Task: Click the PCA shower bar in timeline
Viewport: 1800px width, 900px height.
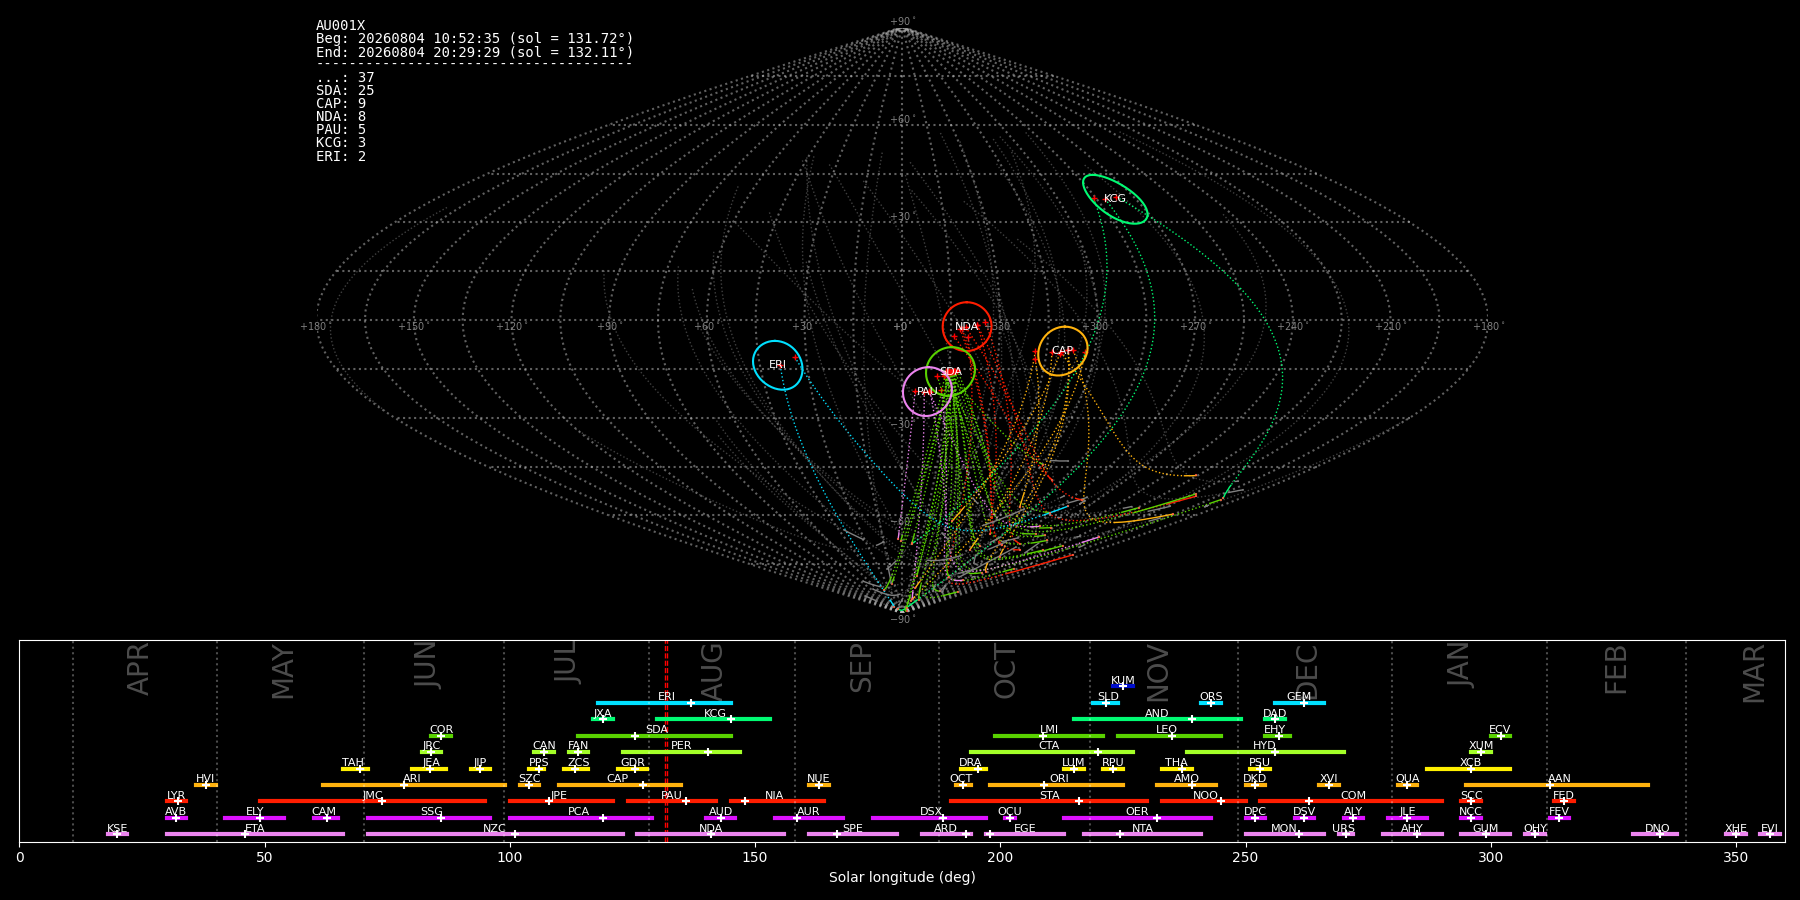Action: (580, 818)
